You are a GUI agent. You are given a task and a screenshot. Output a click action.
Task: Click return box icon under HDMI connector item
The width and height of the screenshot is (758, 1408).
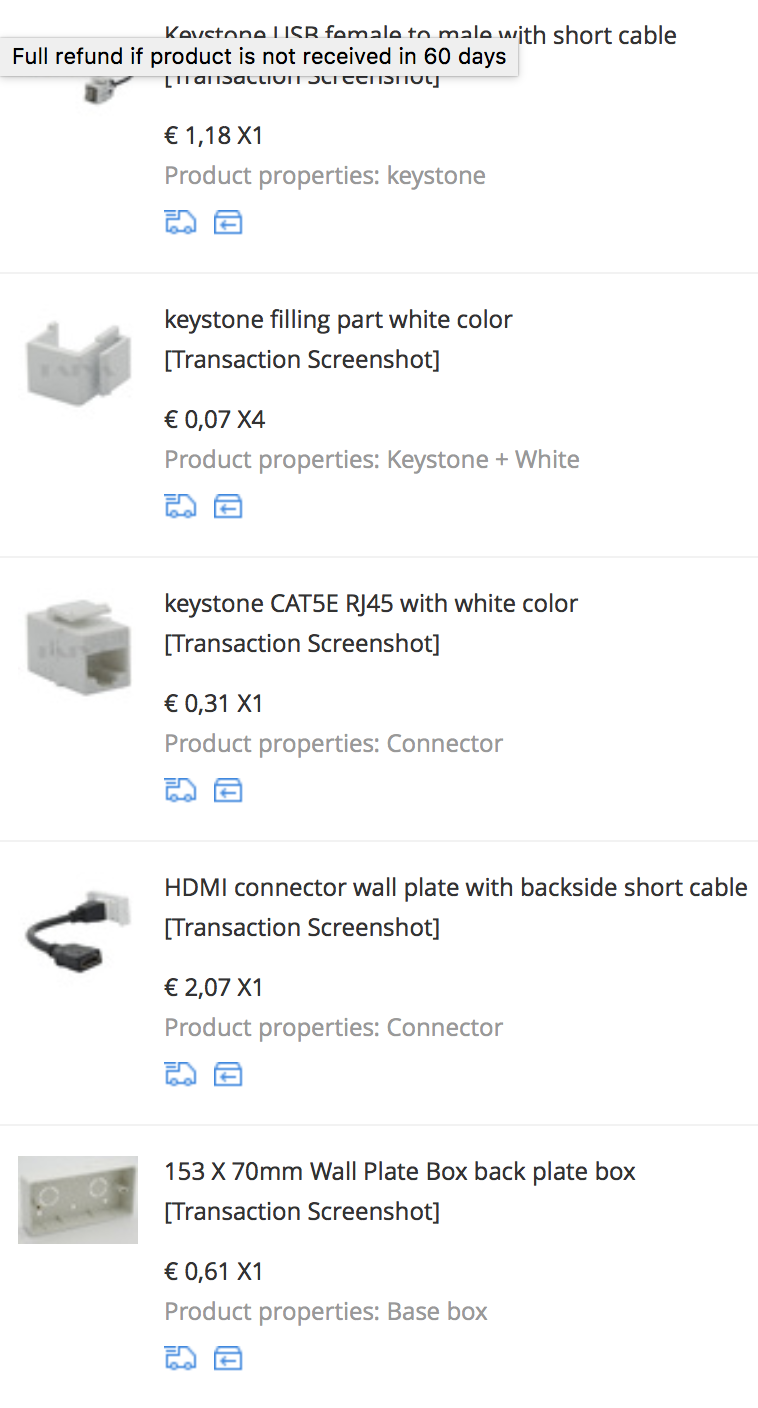point(228,1074)
